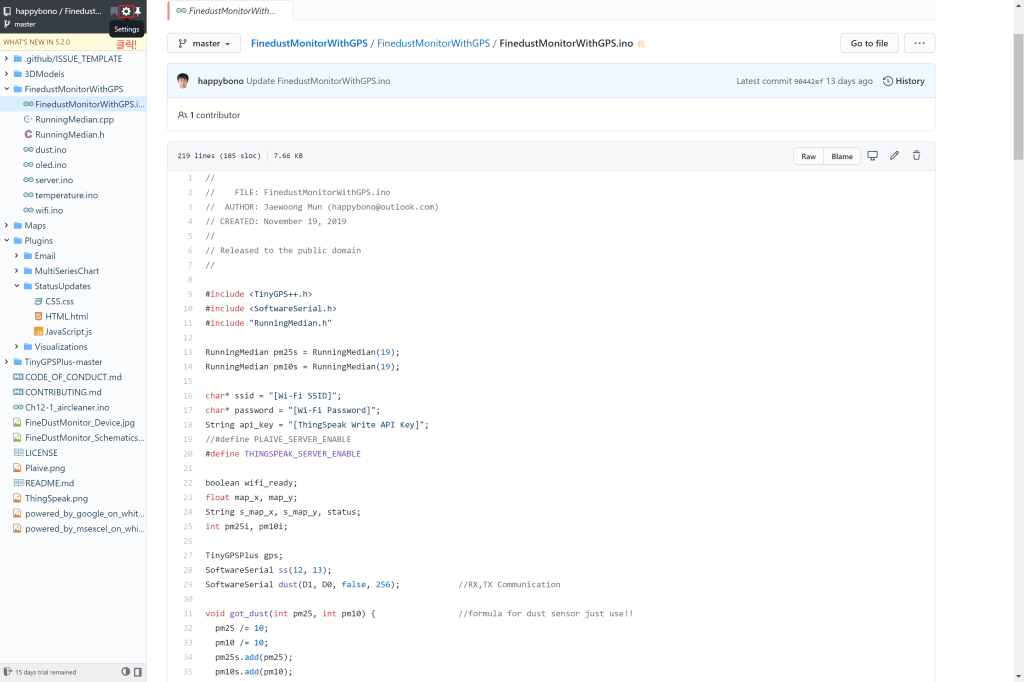Click the WHAT'S NEW IN 5.2.0 banner

point(36,42)
